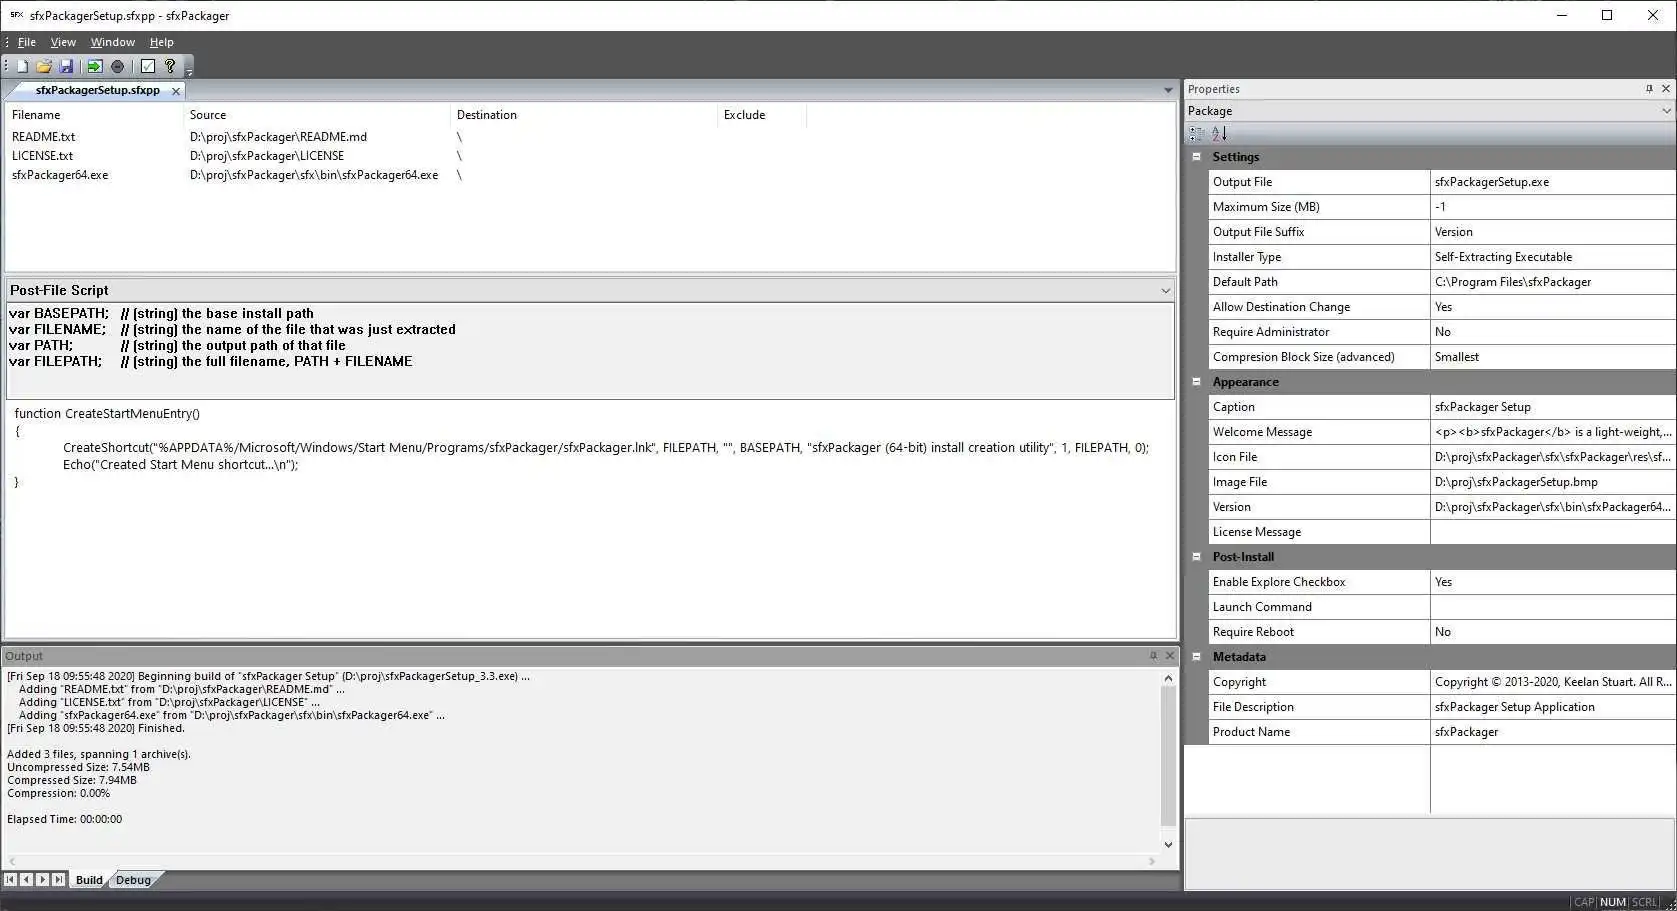
Task: Click the Allow Destination Change Yes value
Action: tap(1553, 307)
